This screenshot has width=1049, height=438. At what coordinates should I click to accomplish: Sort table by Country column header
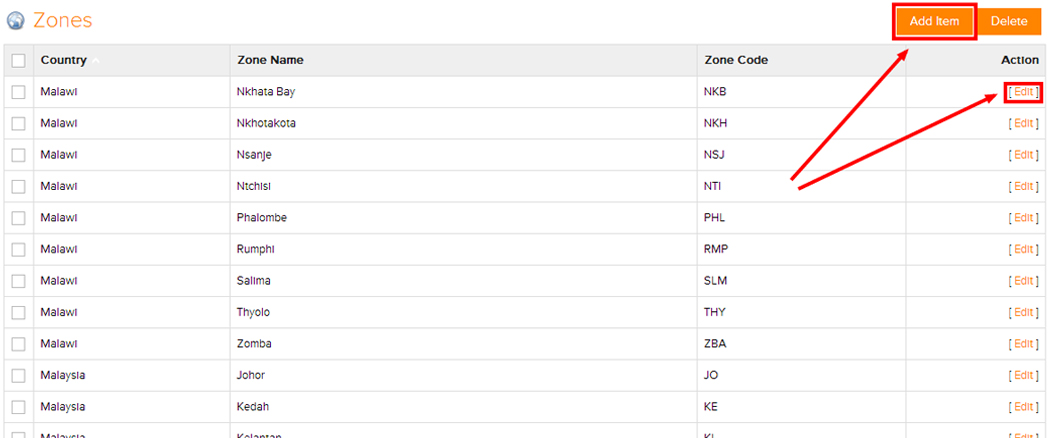pyautogui.click(x=64, y=60)
